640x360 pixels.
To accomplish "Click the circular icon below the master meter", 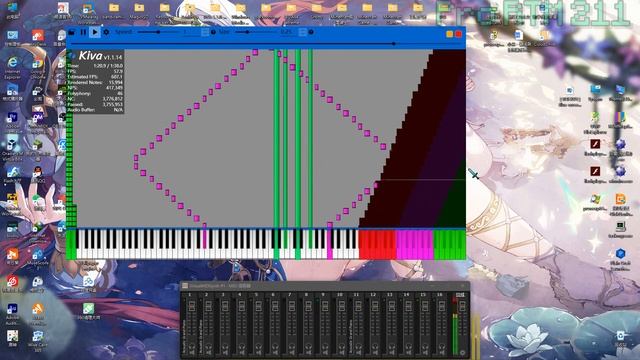I will coord(462,352).
